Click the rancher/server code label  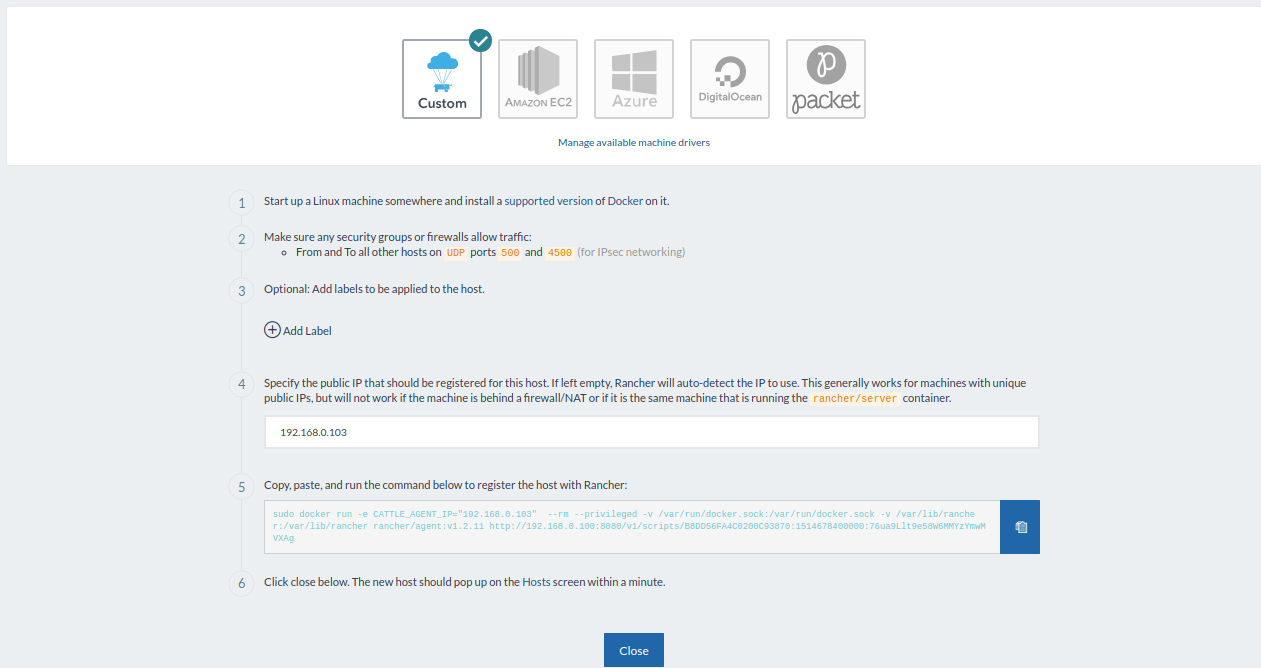coord(854,398)
